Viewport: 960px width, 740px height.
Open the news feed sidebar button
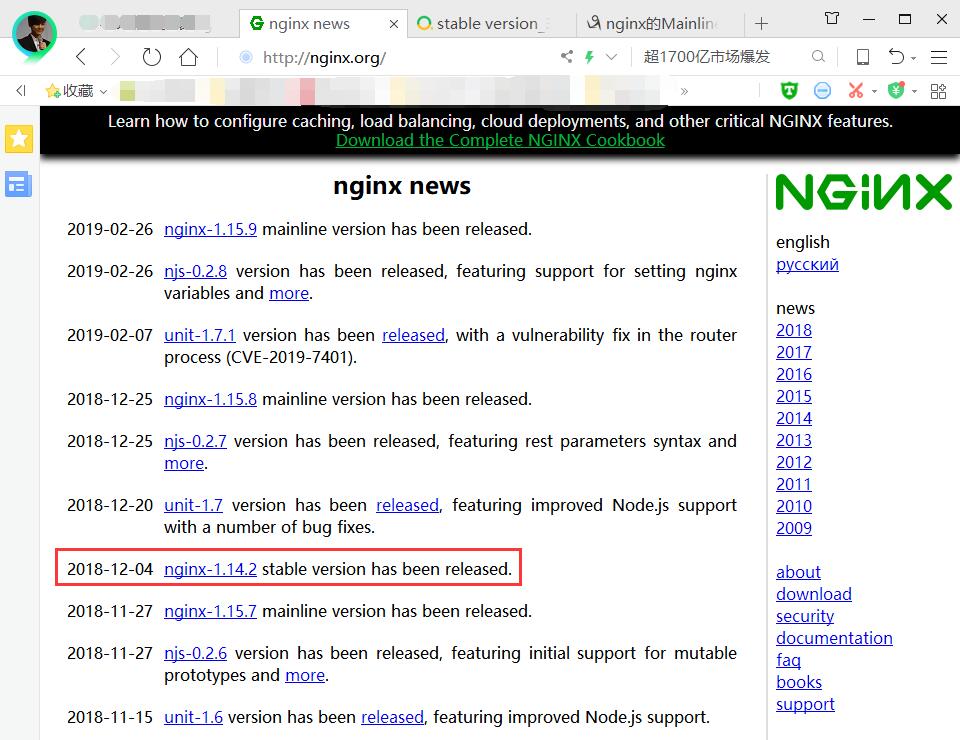coord(18,184)
